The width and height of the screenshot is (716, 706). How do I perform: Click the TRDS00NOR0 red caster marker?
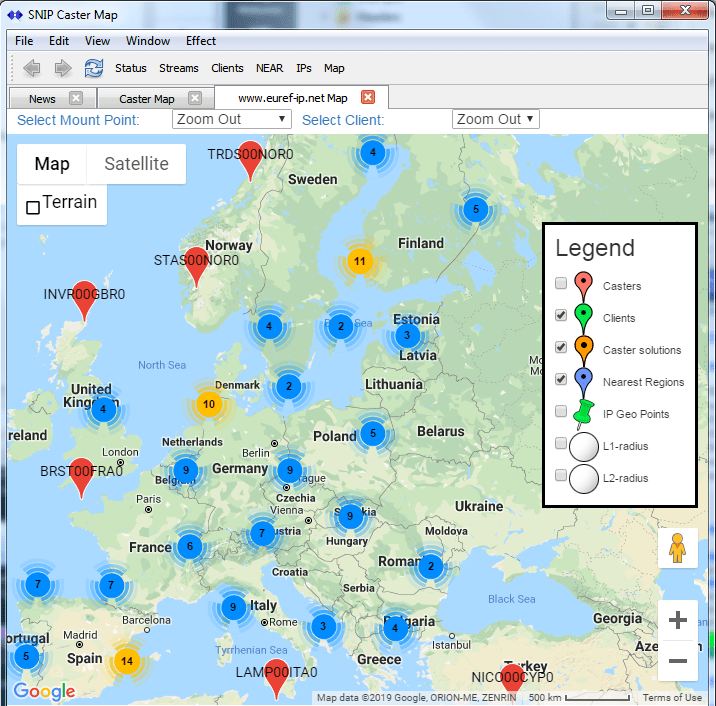250,161
